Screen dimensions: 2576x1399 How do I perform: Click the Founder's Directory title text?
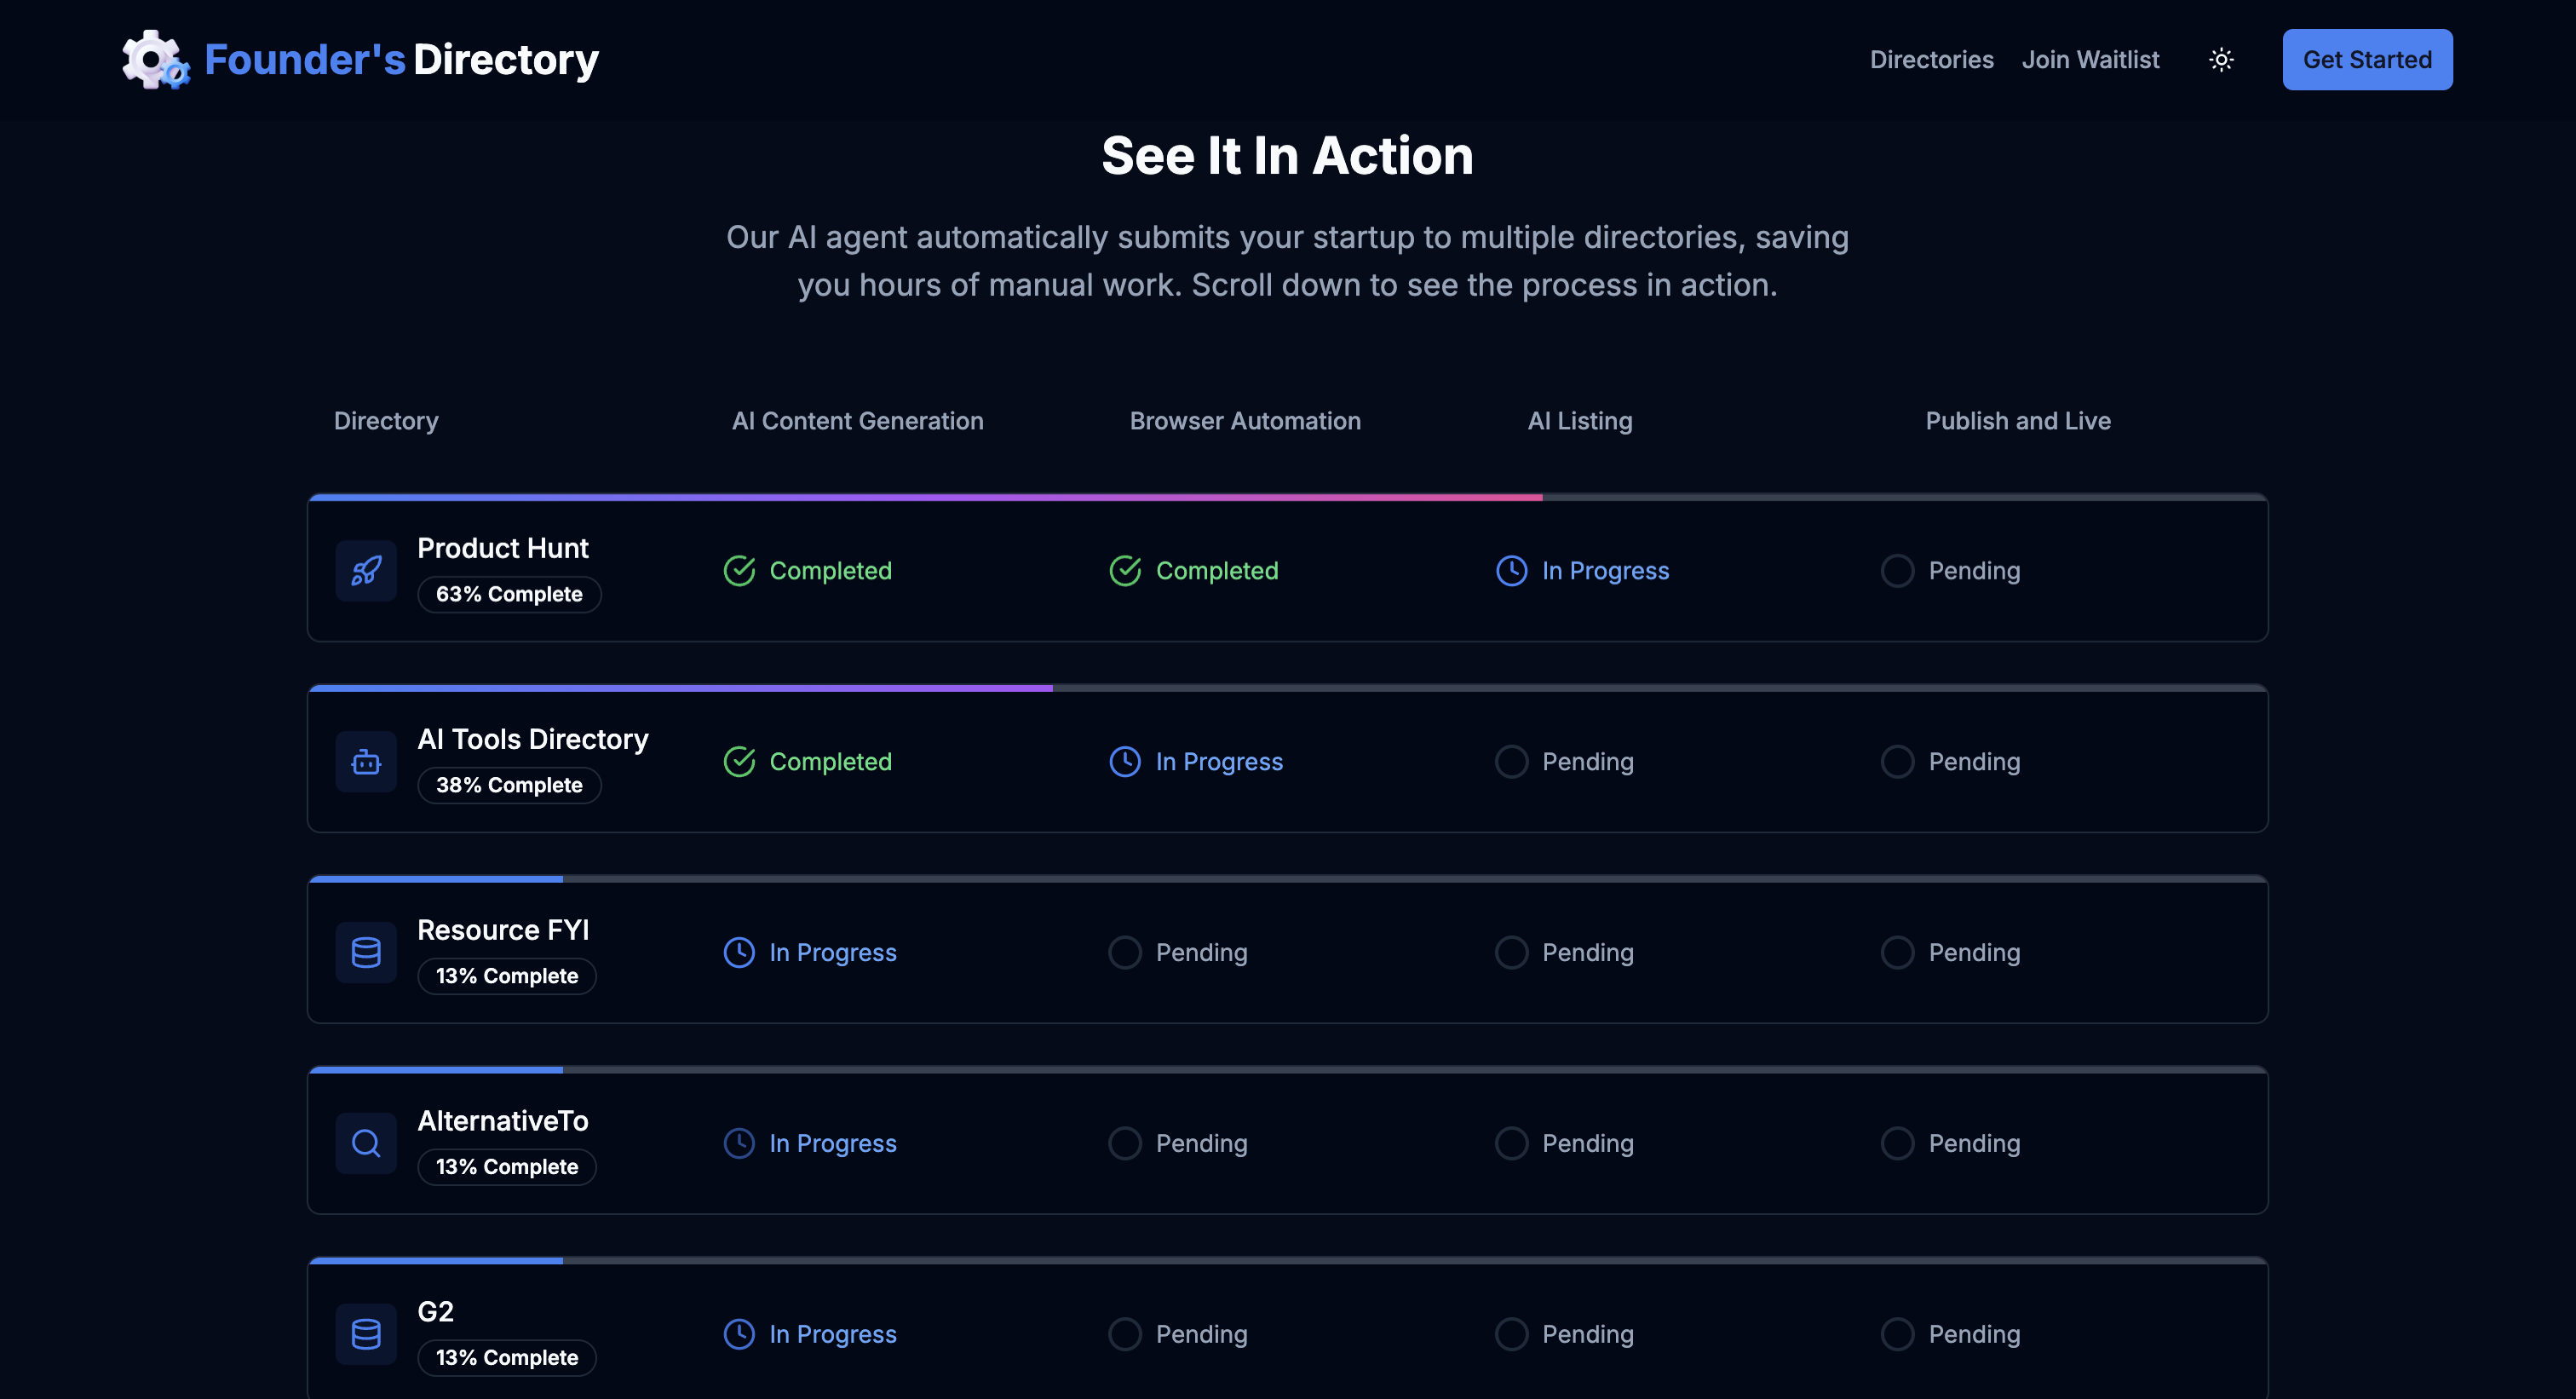point(401,60)
